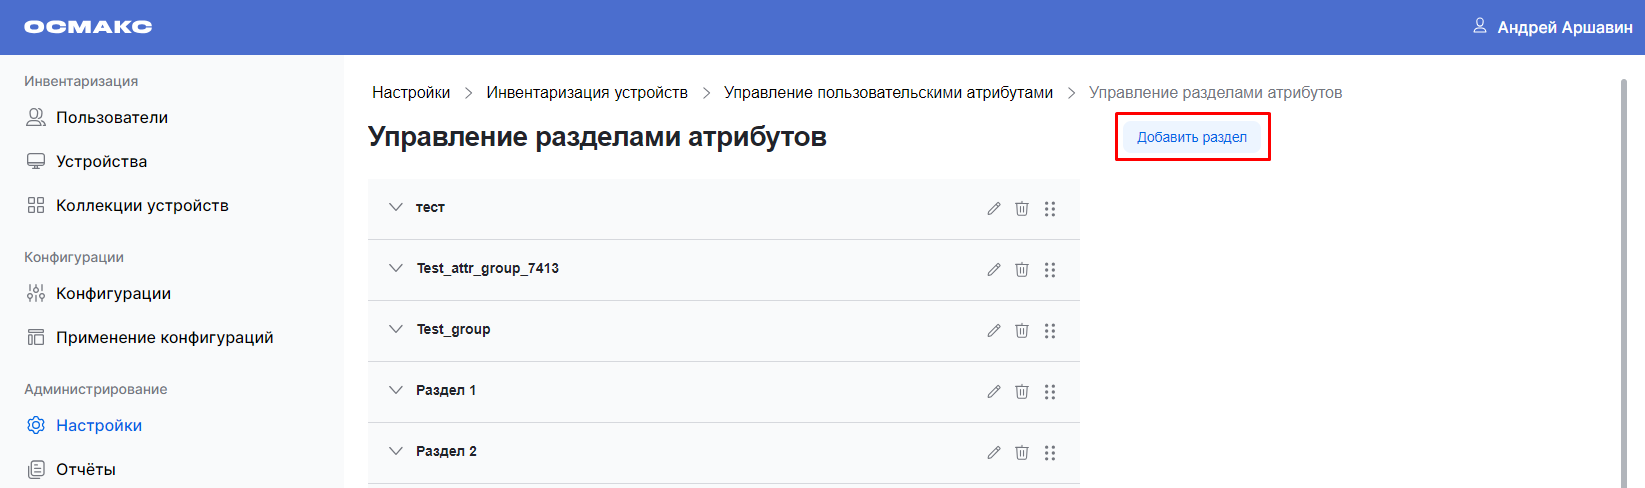Click the vertical page scrollbar
1645x488 pixels.
[1623, 280]
